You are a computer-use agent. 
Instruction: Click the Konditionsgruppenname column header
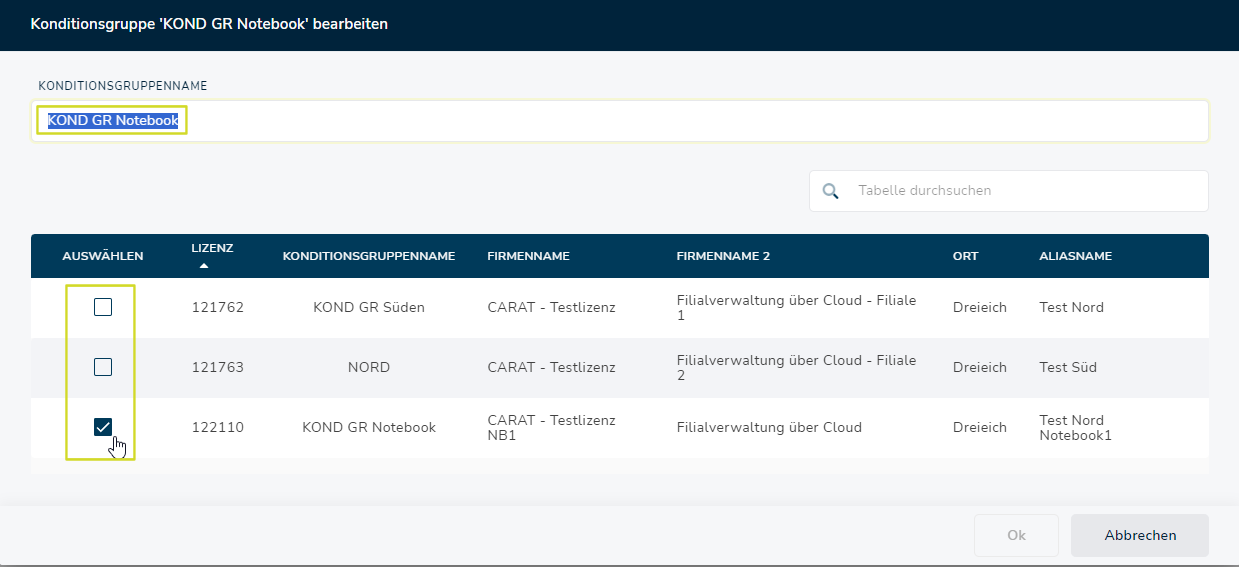369,256
